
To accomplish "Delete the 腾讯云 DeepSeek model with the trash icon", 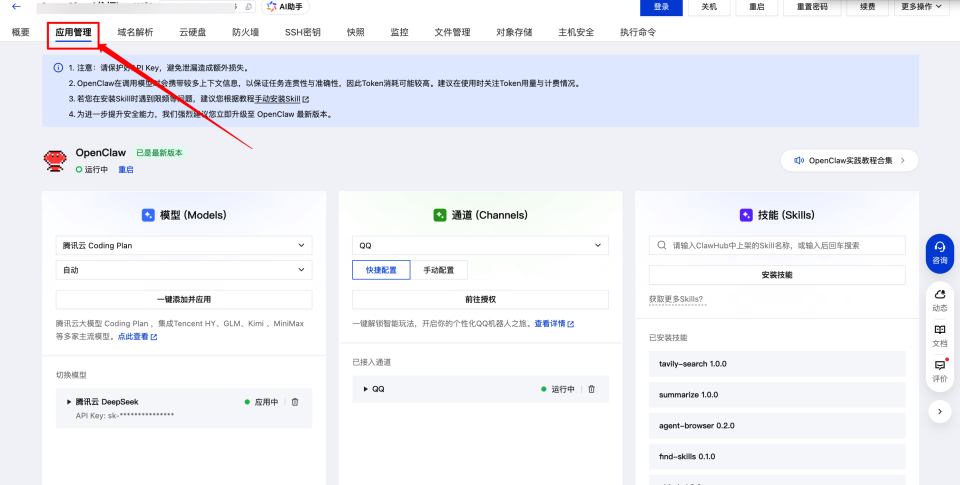I will click(295, 402).
